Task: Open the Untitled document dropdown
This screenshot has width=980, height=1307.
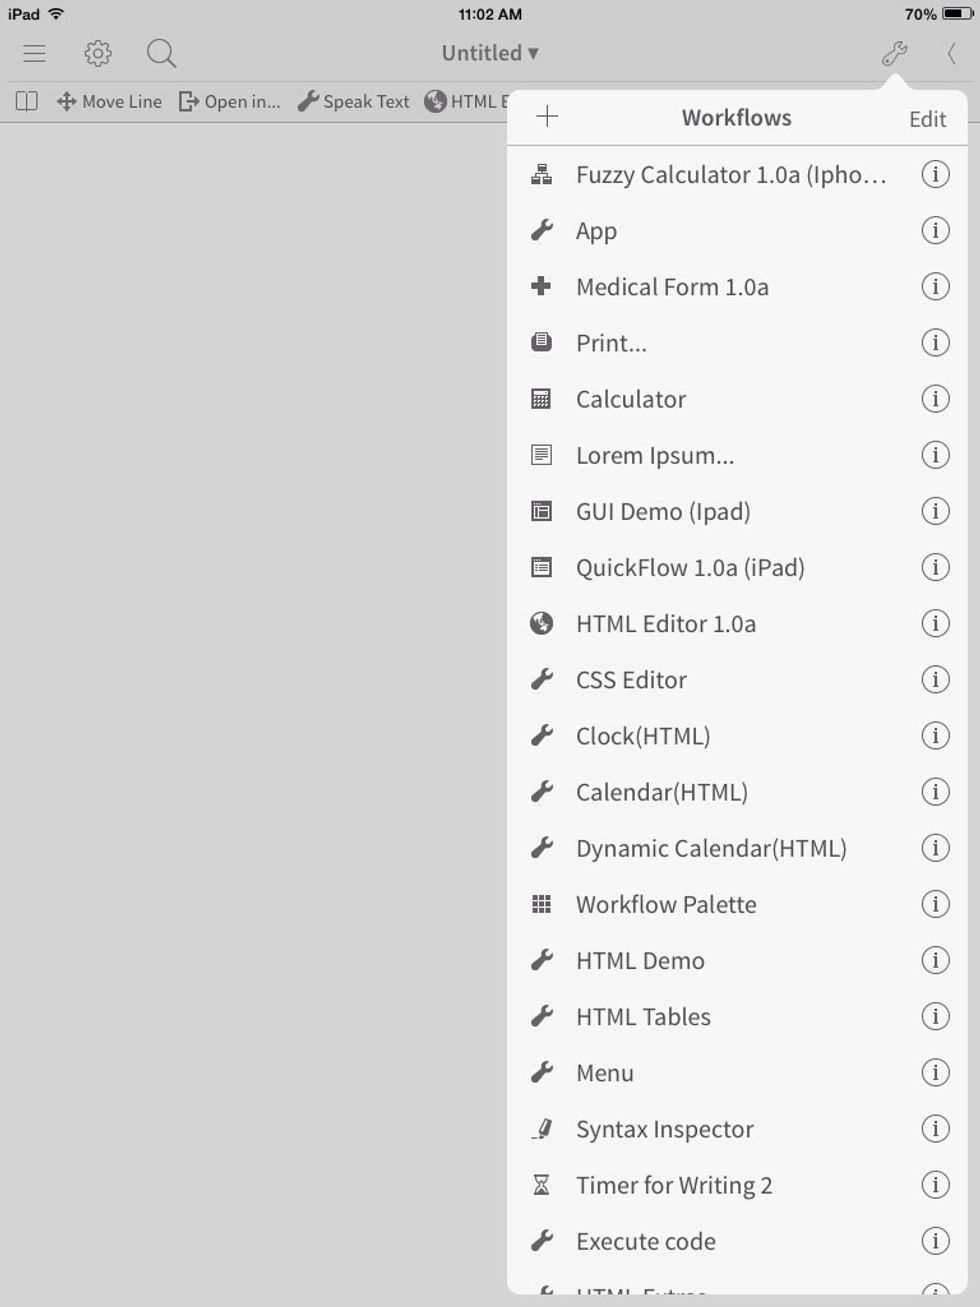Action: point(489,53)
